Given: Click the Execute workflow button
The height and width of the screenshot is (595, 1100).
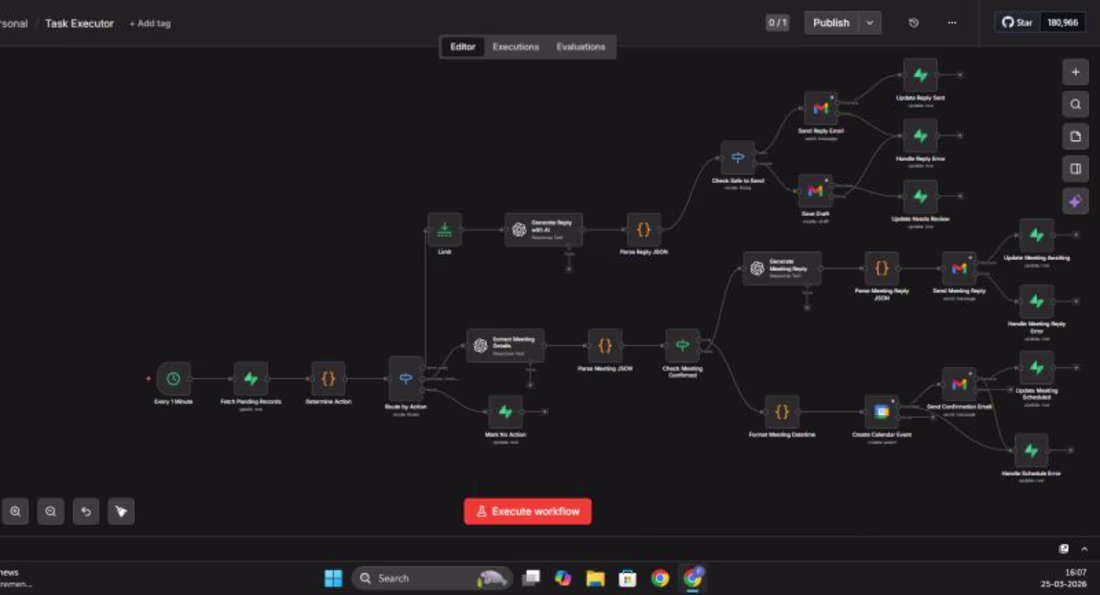Looking at the screenshot, I should 527,511.
